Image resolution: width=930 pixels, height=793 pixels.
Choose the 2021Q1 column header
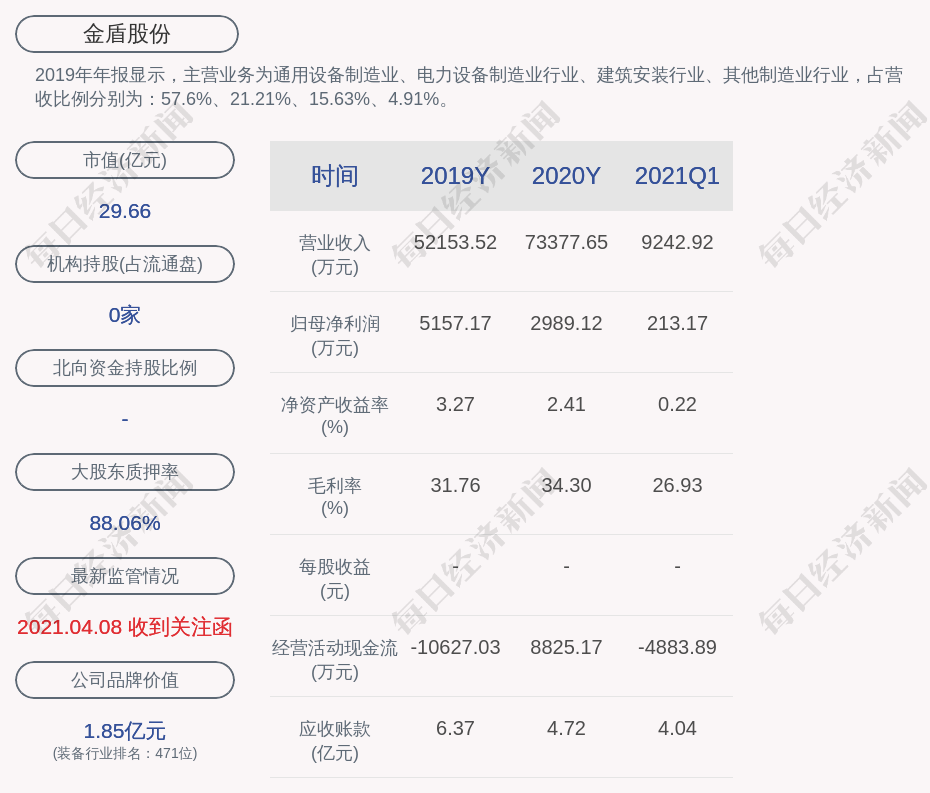677,176
